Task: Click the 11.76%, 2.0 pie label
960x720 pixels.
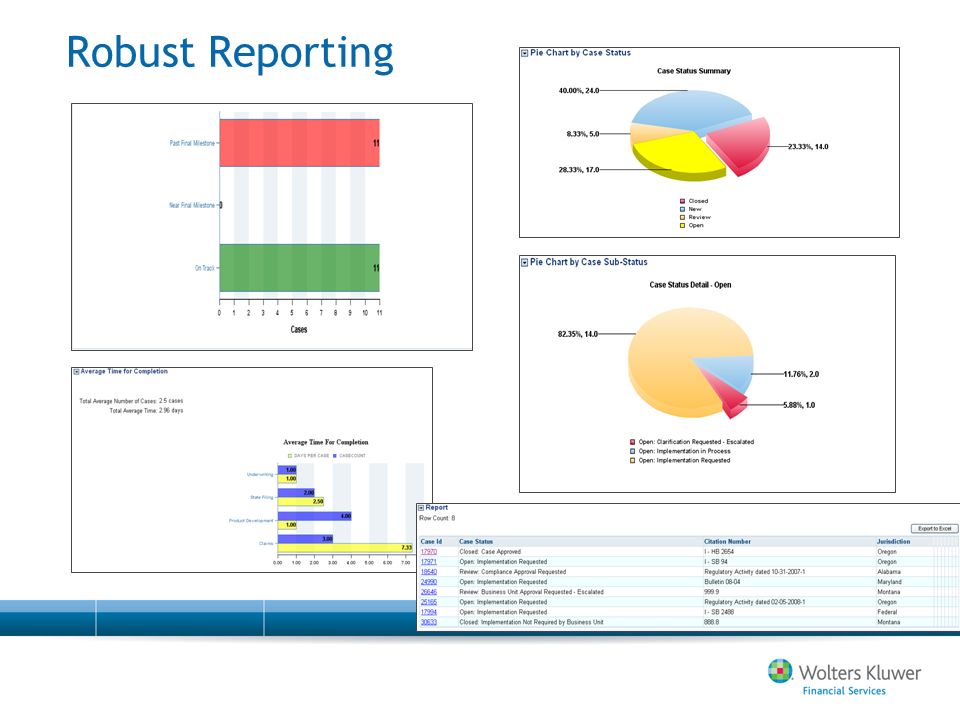Action: pyautogui.click(x=801, y=374)
